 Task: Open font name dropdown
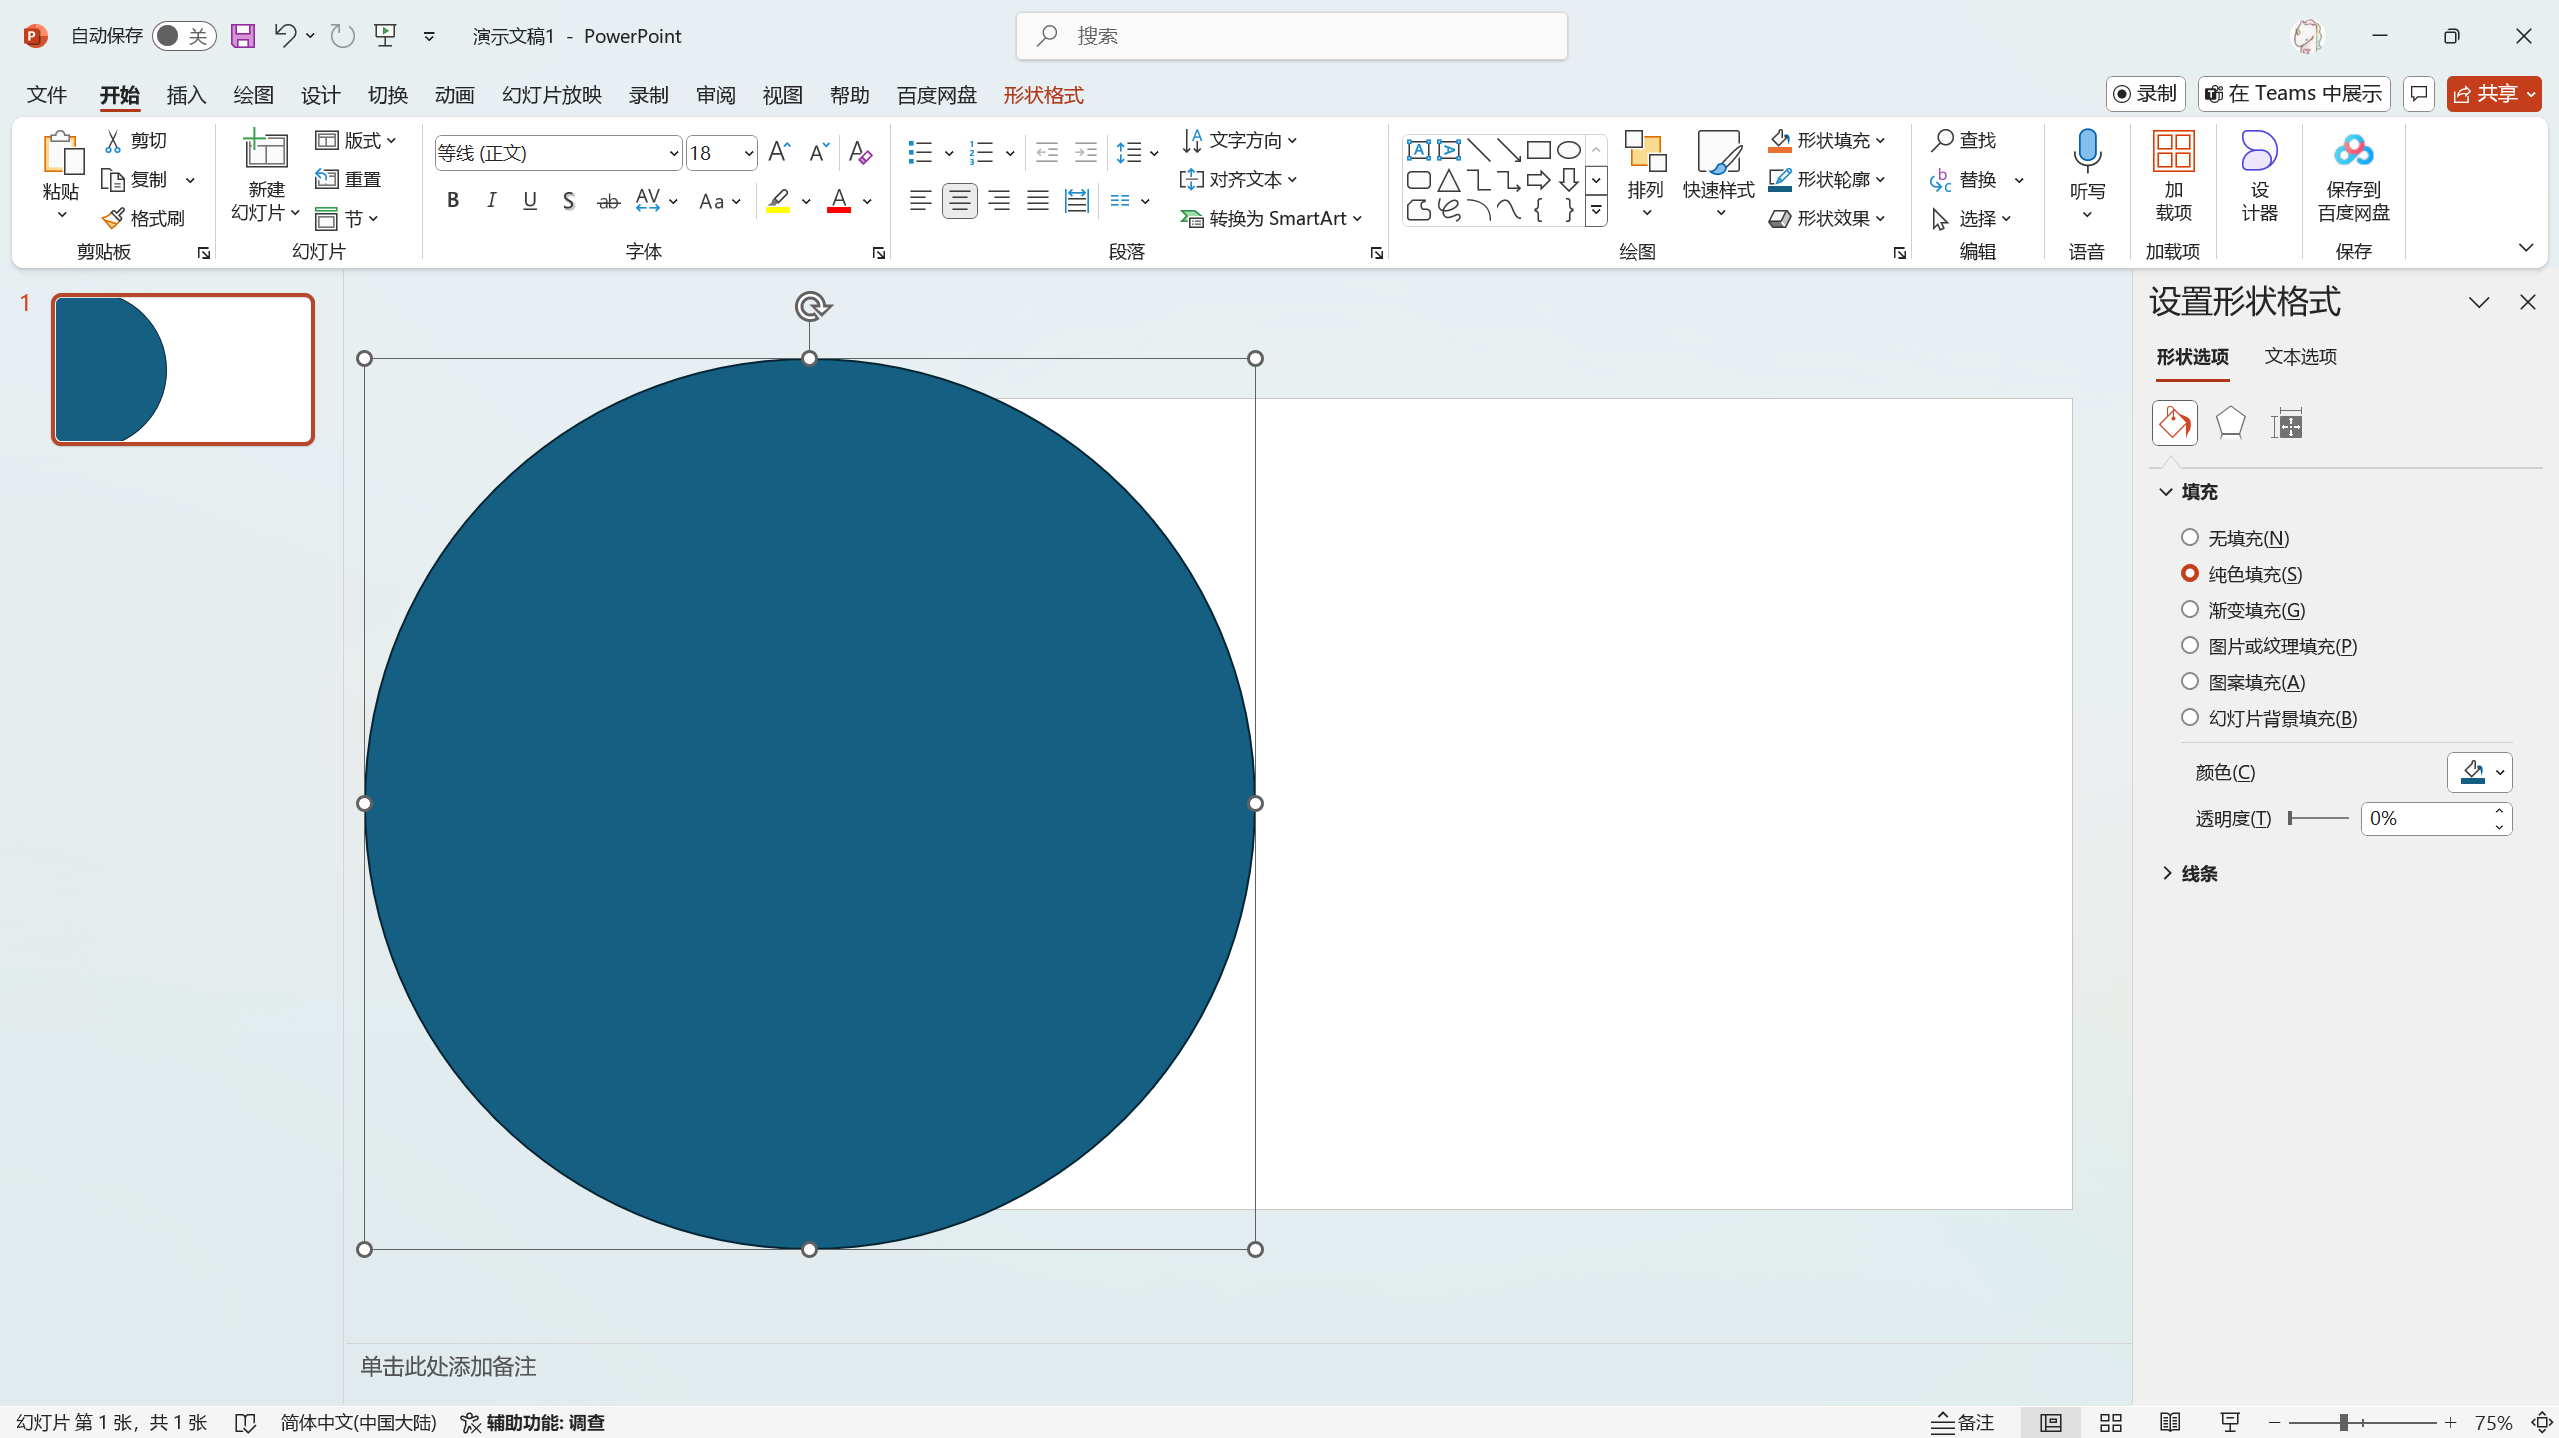[673, 153]
